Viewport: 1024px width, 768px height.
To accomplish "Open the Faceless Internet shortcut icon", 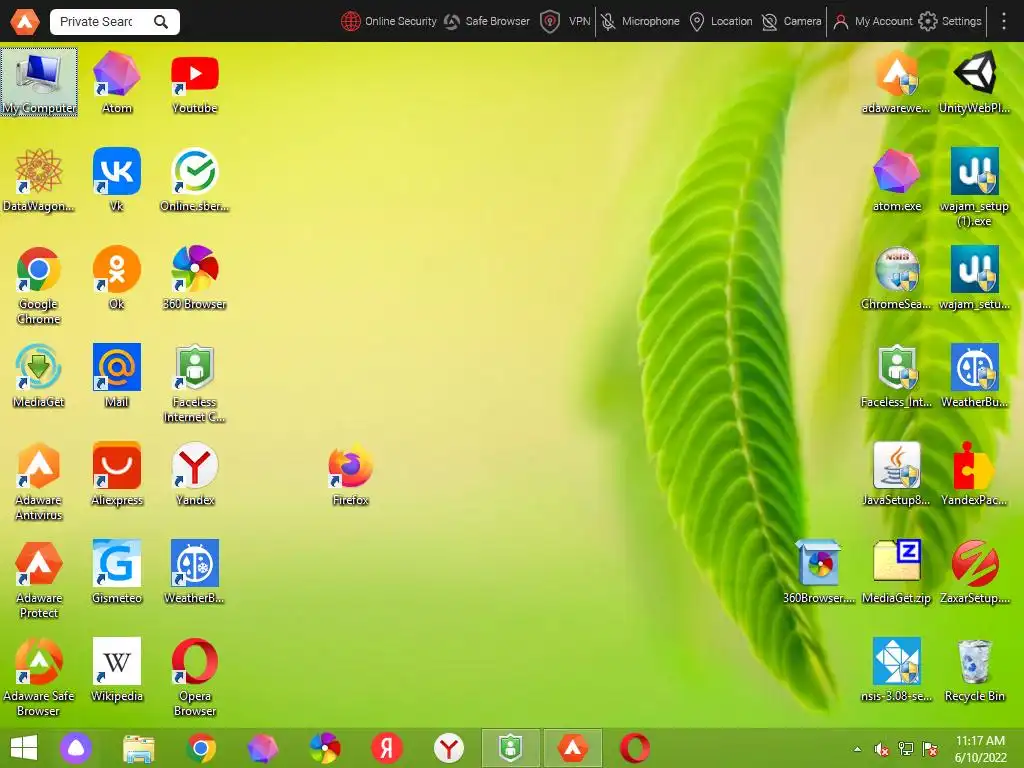I will click(195, 383).
